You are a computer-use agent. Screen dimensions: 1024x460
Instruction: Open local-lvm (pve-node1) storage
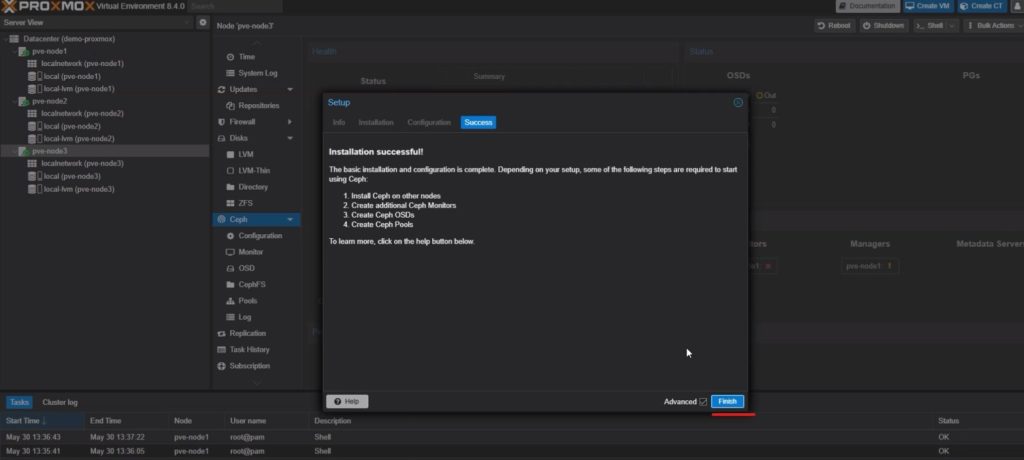pos(79,88)
